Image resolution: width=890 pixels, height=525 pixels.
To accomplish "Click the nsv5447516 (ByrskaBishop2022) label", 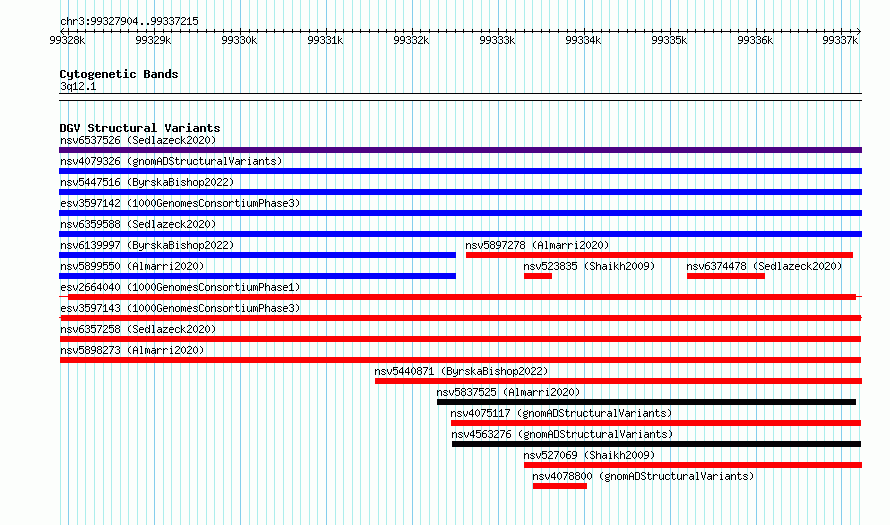I will point(147,182).
